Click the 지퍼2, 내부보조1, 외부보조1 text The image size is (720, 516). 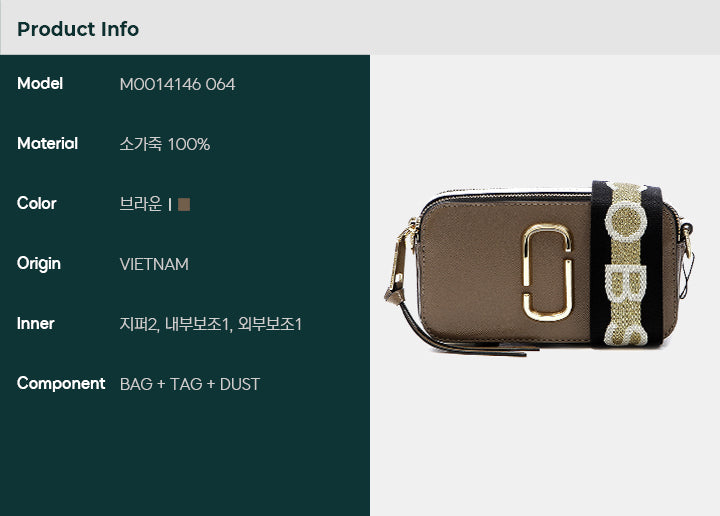(211, 324)
